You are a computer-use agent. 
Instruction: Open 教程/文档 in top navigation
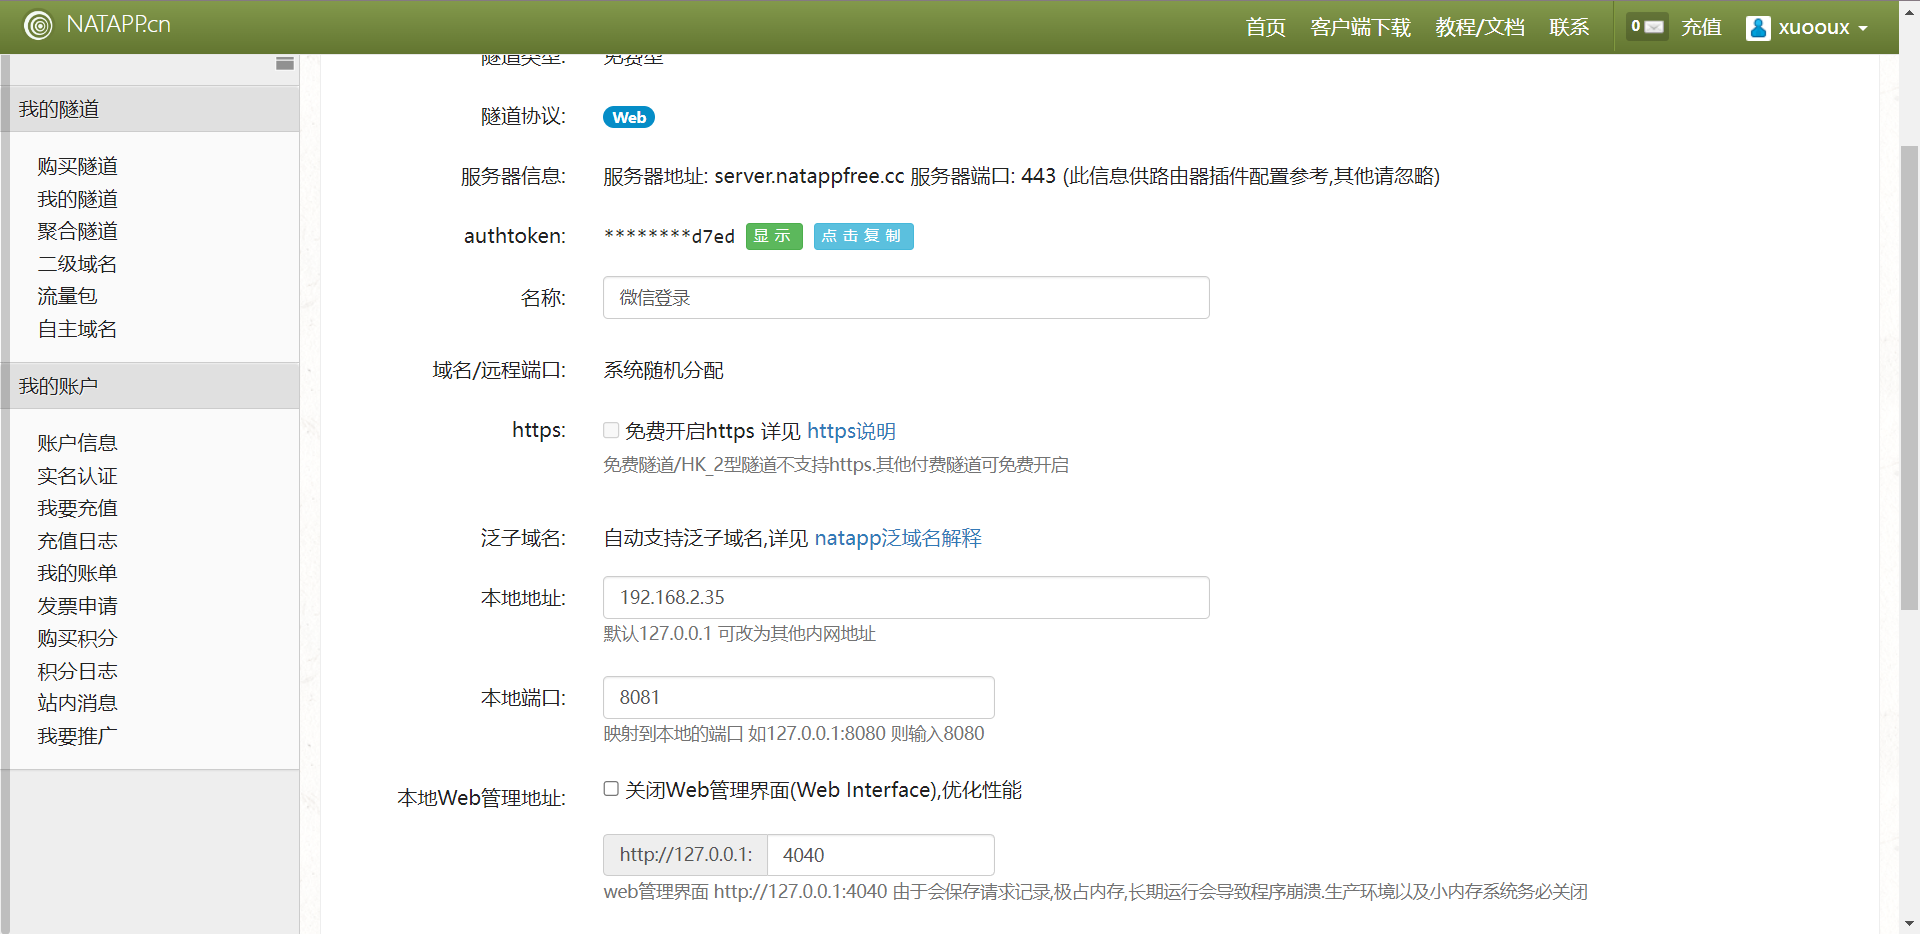click(x=1480, y=27)
